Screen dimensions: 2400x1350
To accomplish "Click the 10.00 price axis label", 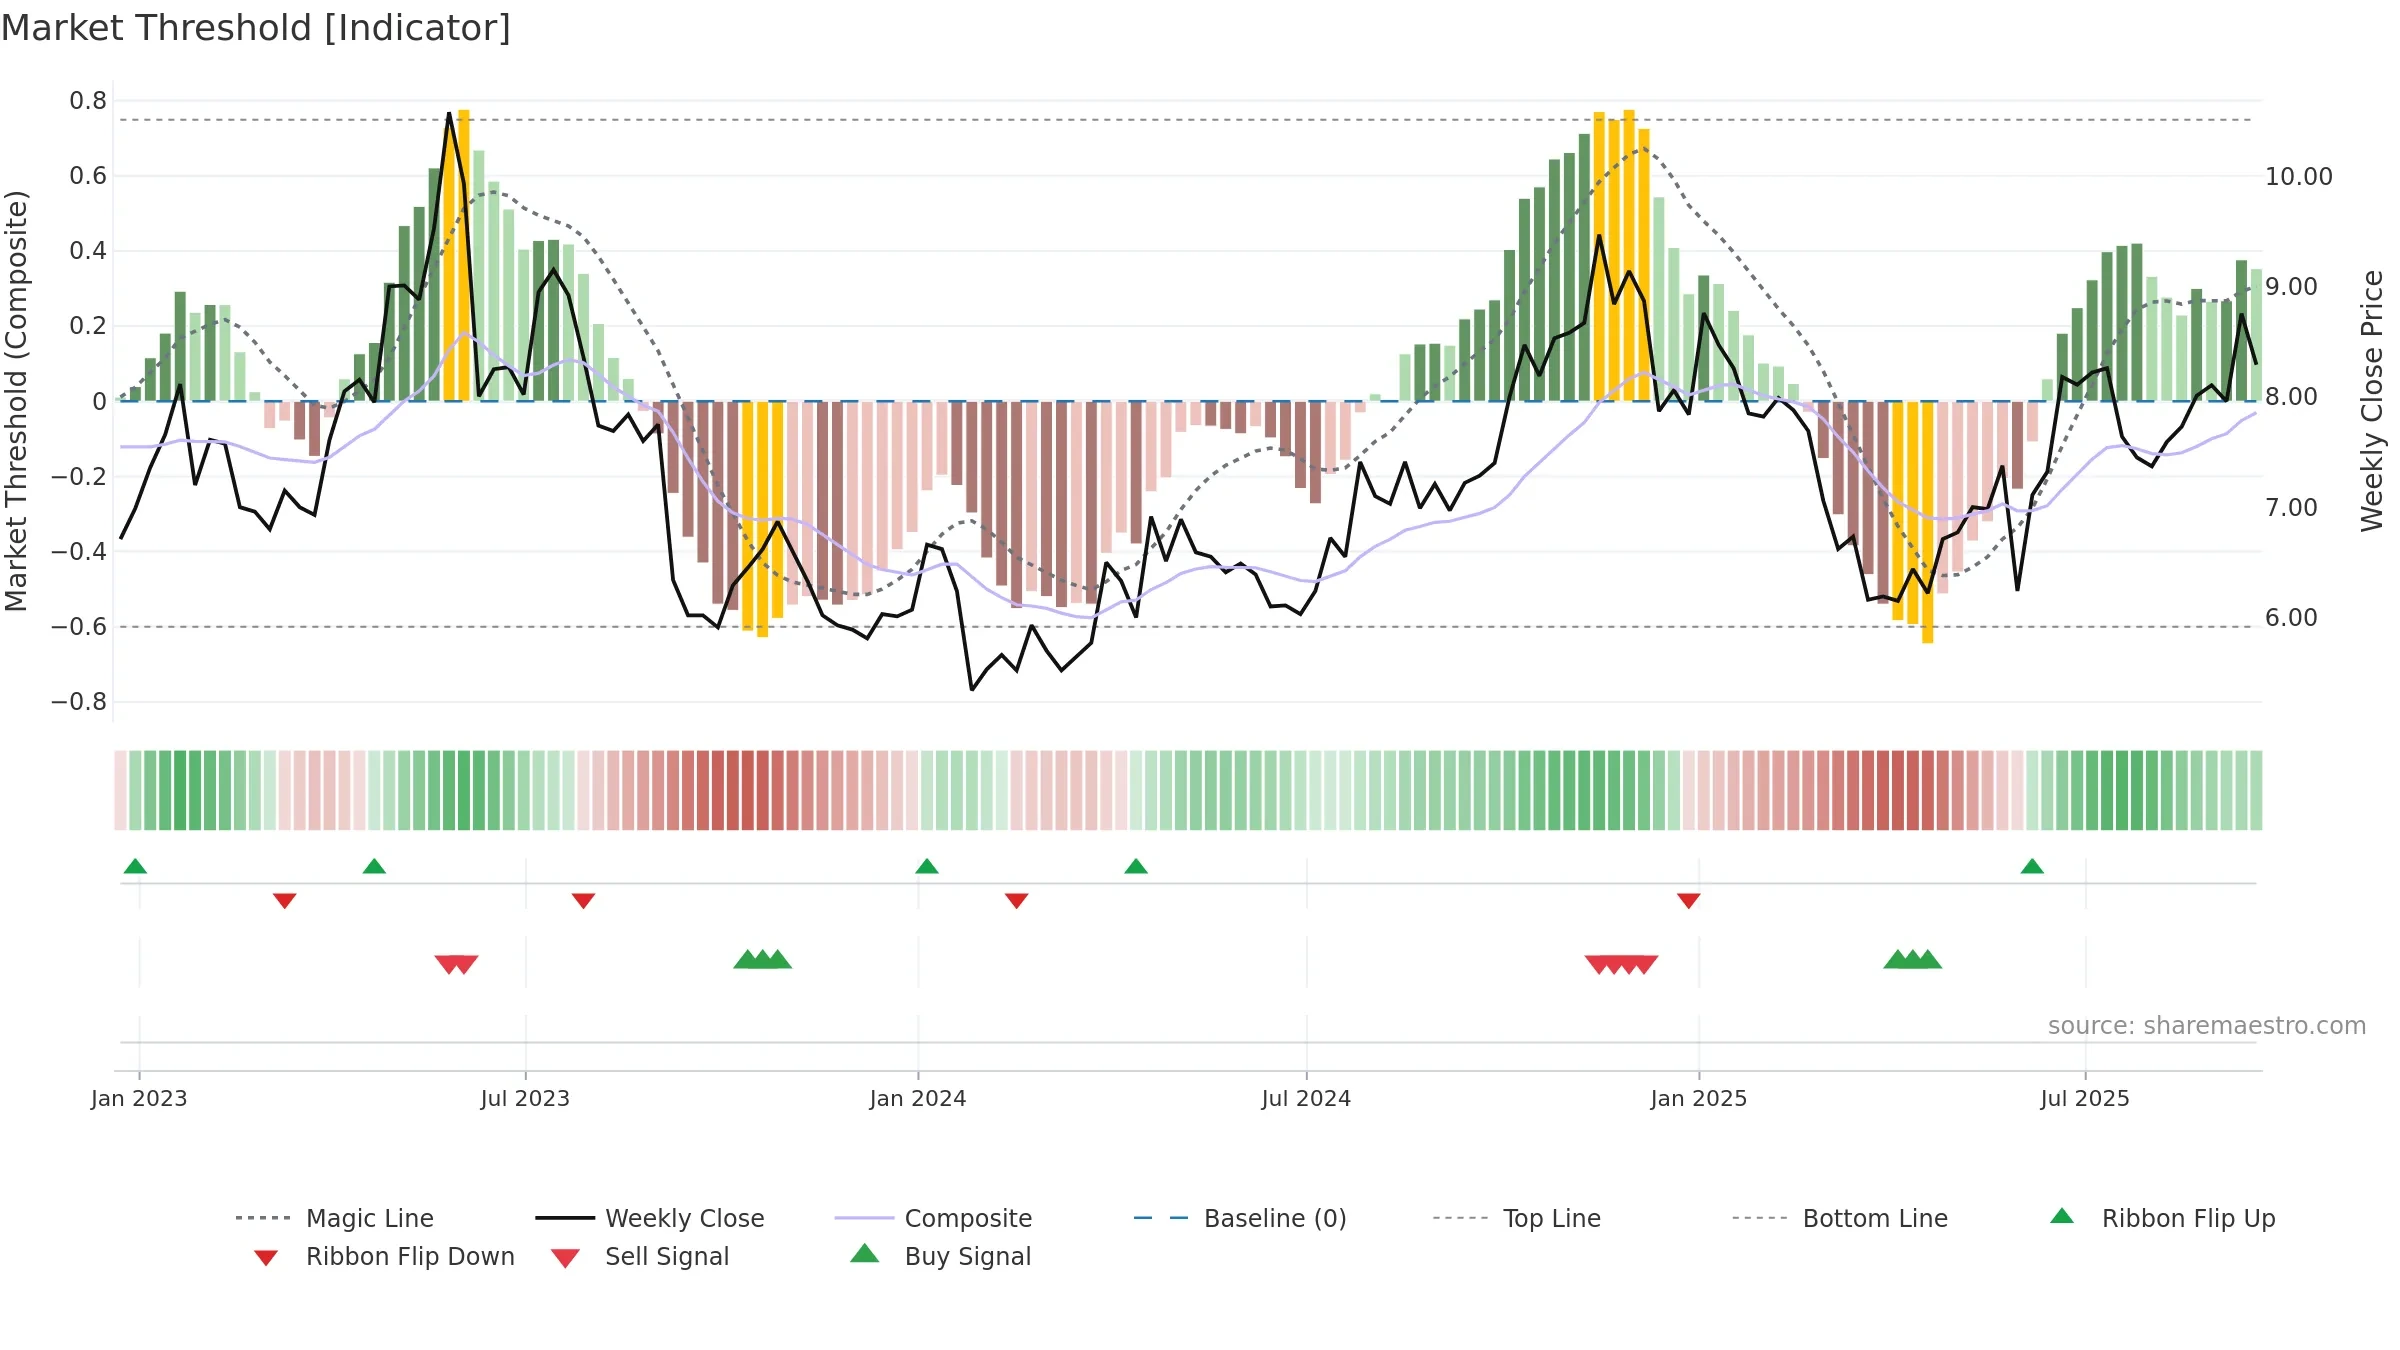I will coord(2299,177).
